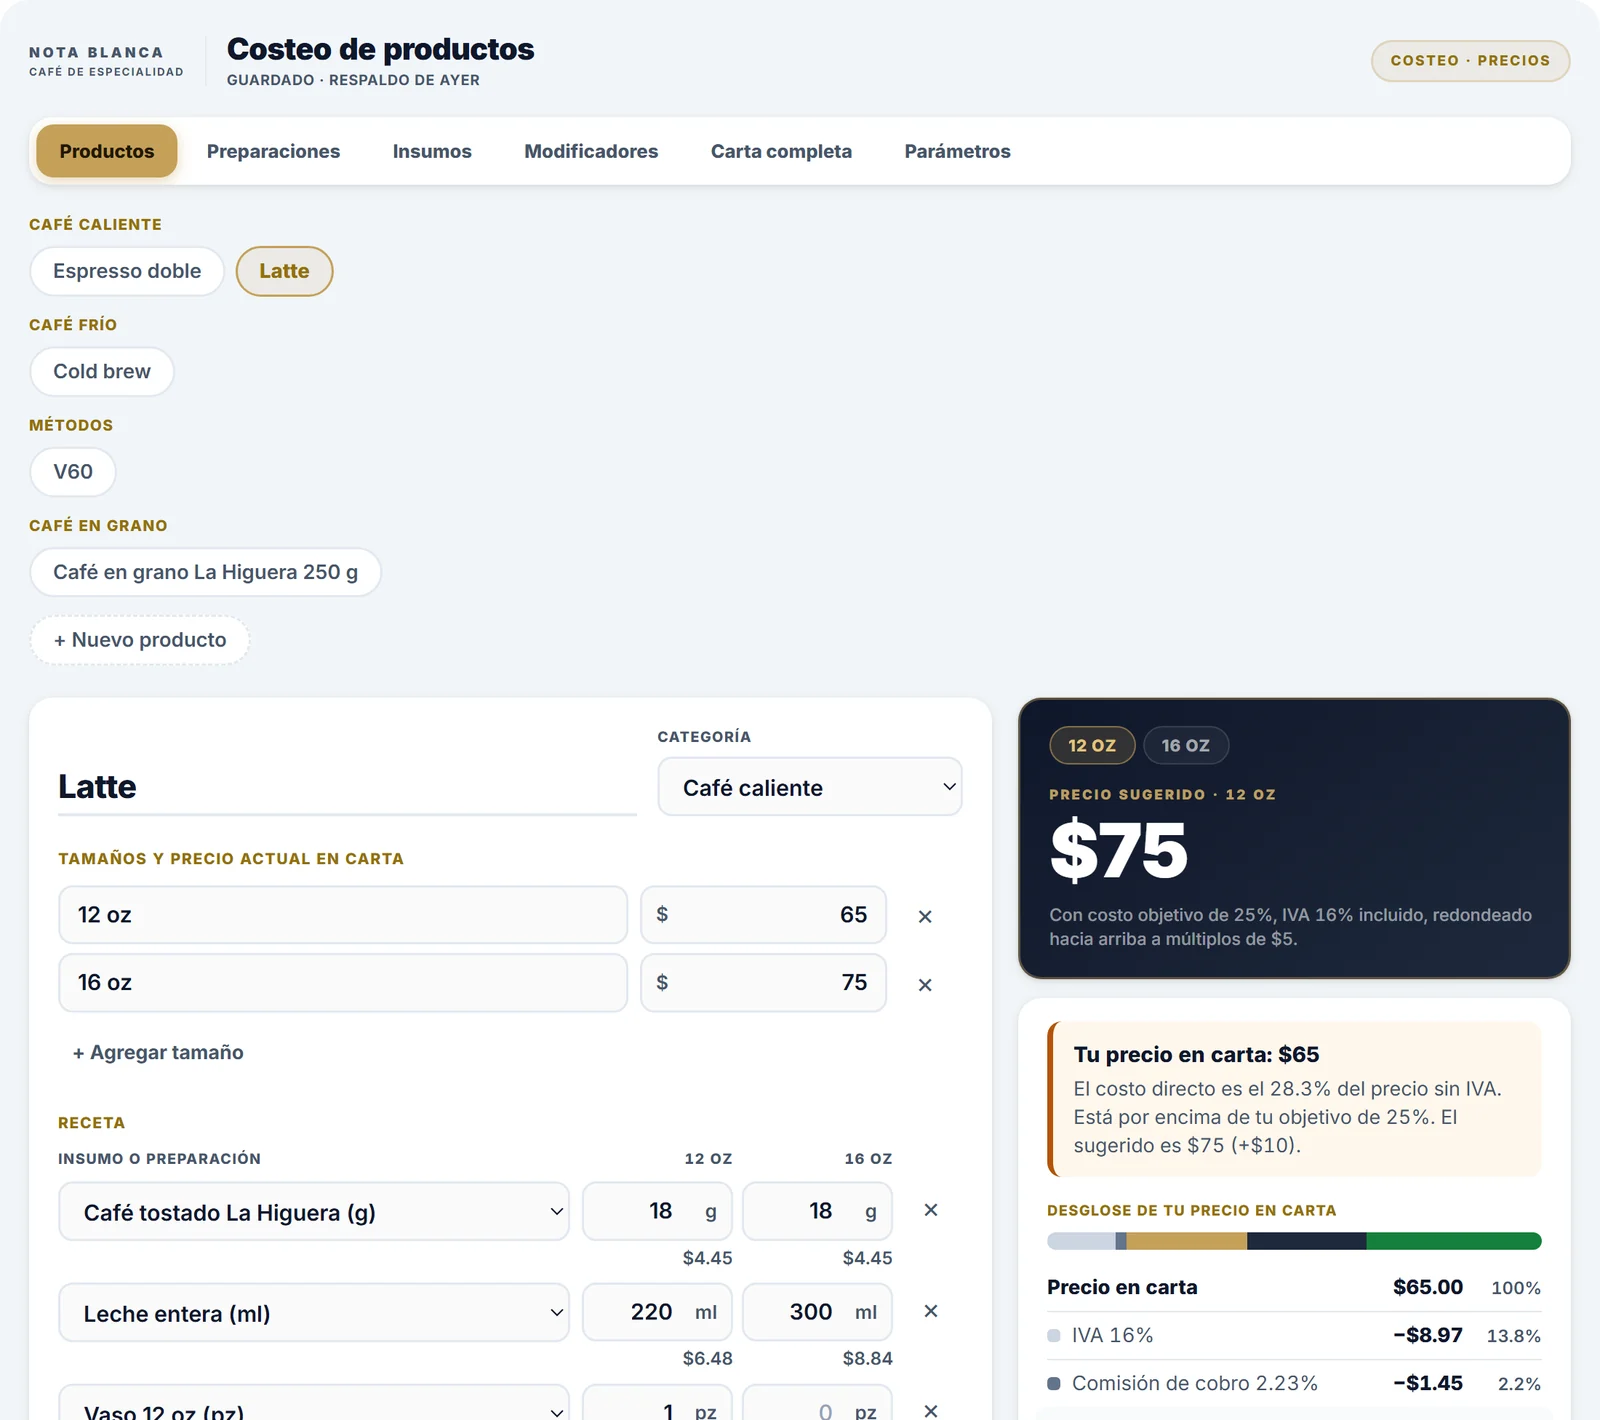The width and height of the screenshot is (1600, 1420).
Task: Remove the 16 oz size row
Action: (x=925, y=984)
